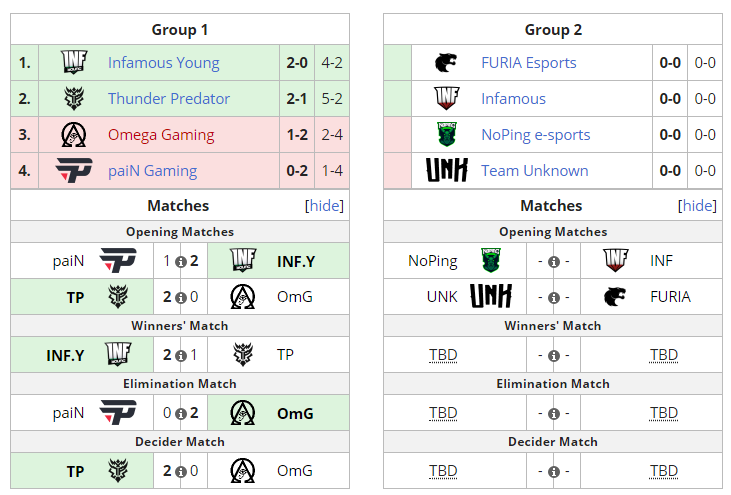731x495 pixels.
Task: Expand Group 1 Elimination Match details
Action: coord(180,414)
